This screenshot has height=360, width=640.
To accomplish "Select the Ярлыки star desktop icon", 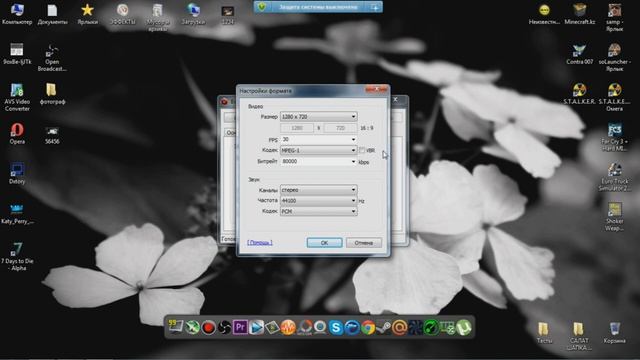I will tap(87, 13).
